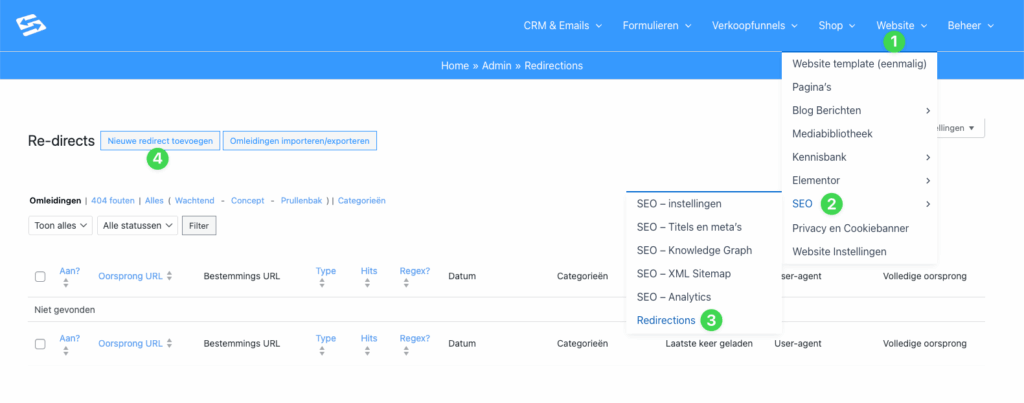The image size is (1024, 403).
Task: Click the sort arrows beside top Oorsprong URL
Action: [x=170, y=275]
